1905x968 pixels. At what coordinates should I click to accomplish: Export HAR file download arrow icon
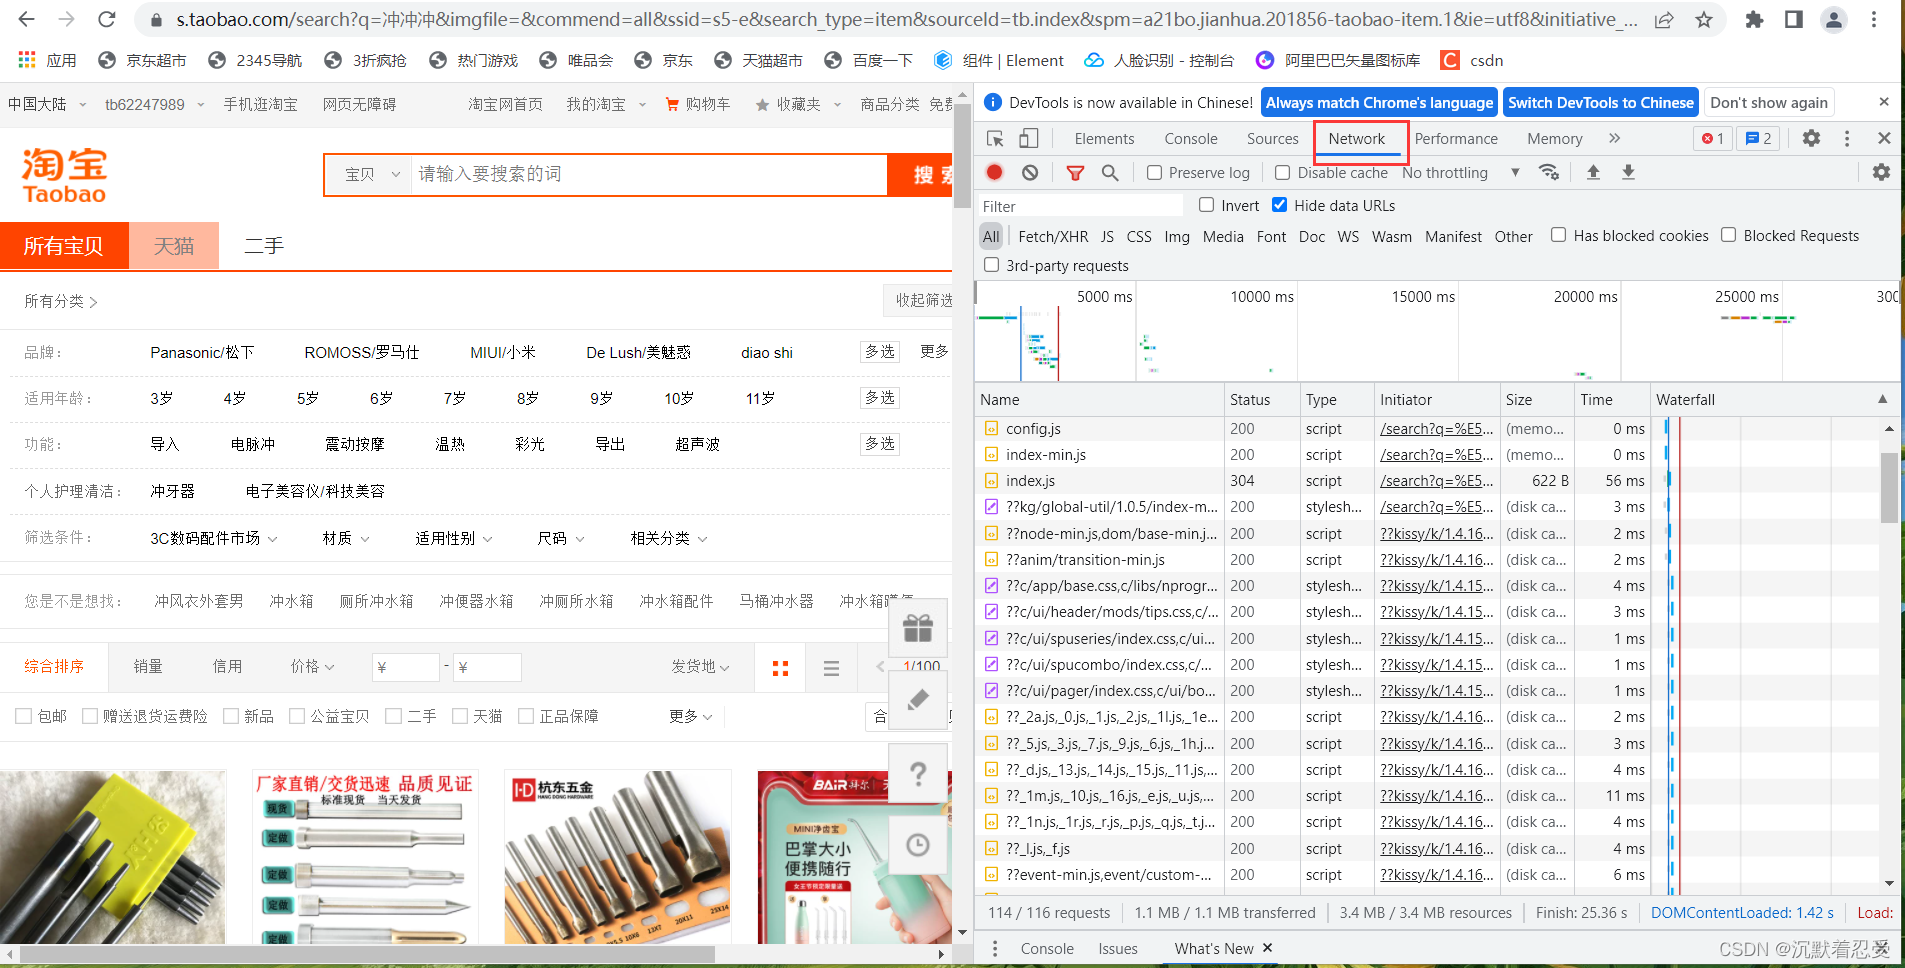tap(1628, 172)
